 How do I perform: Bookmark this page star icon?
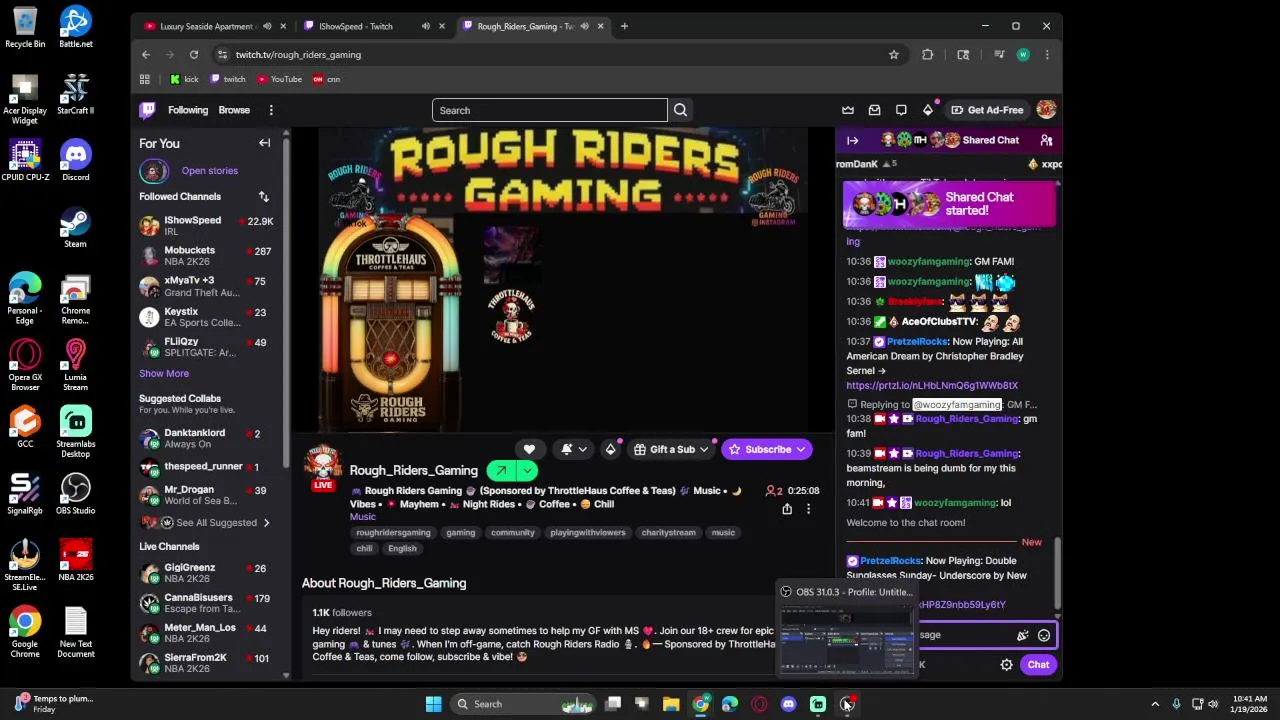click(894, 55)
